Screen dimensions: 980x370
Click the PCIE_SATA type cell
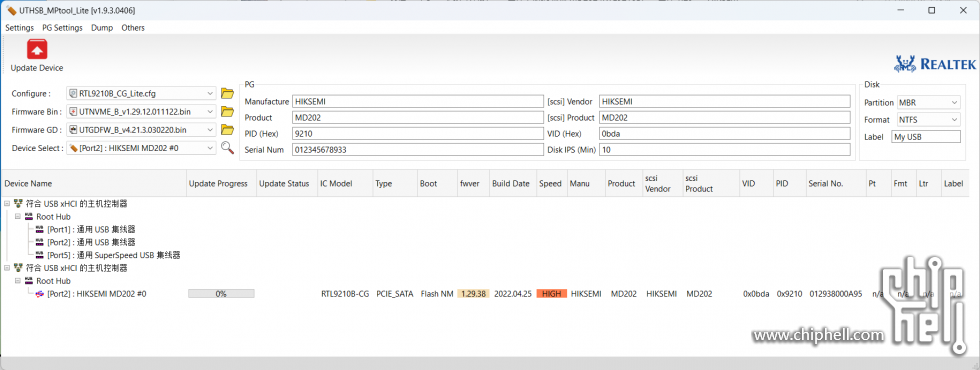pyautogui.click(x=394, y=294)
